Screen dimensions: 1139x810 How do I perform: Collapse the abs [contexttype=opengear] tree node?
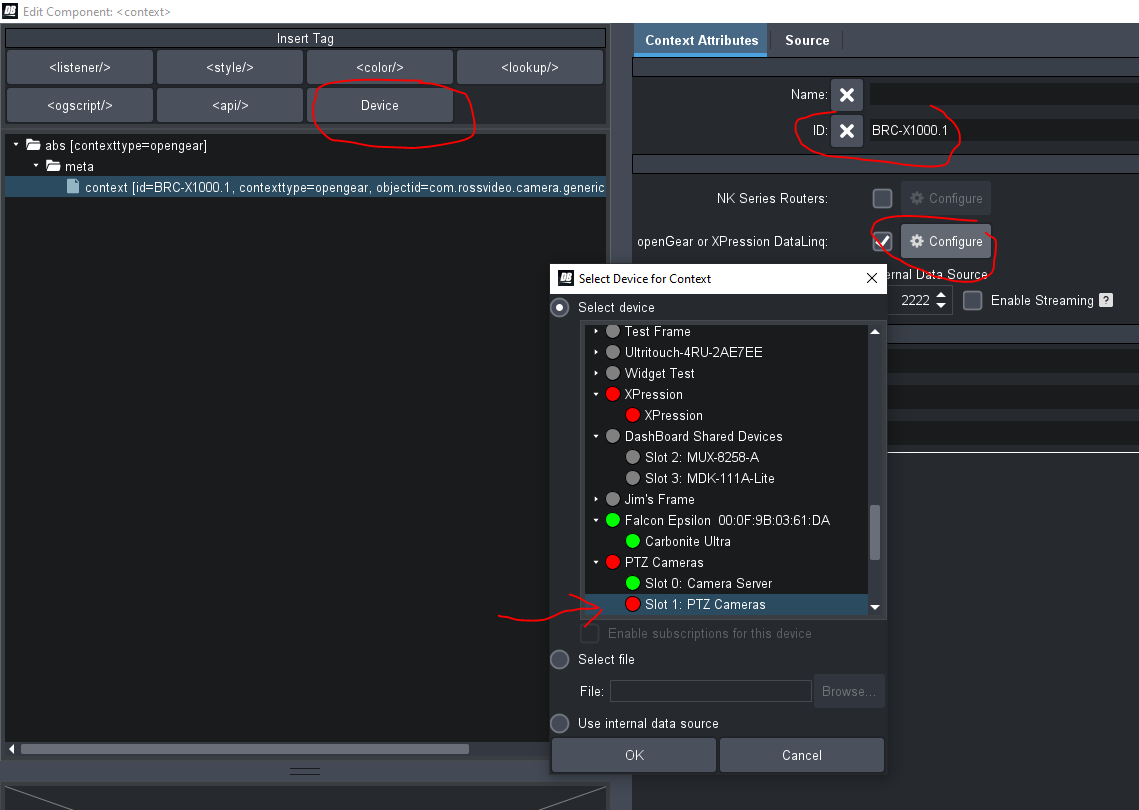pos(16,145)
